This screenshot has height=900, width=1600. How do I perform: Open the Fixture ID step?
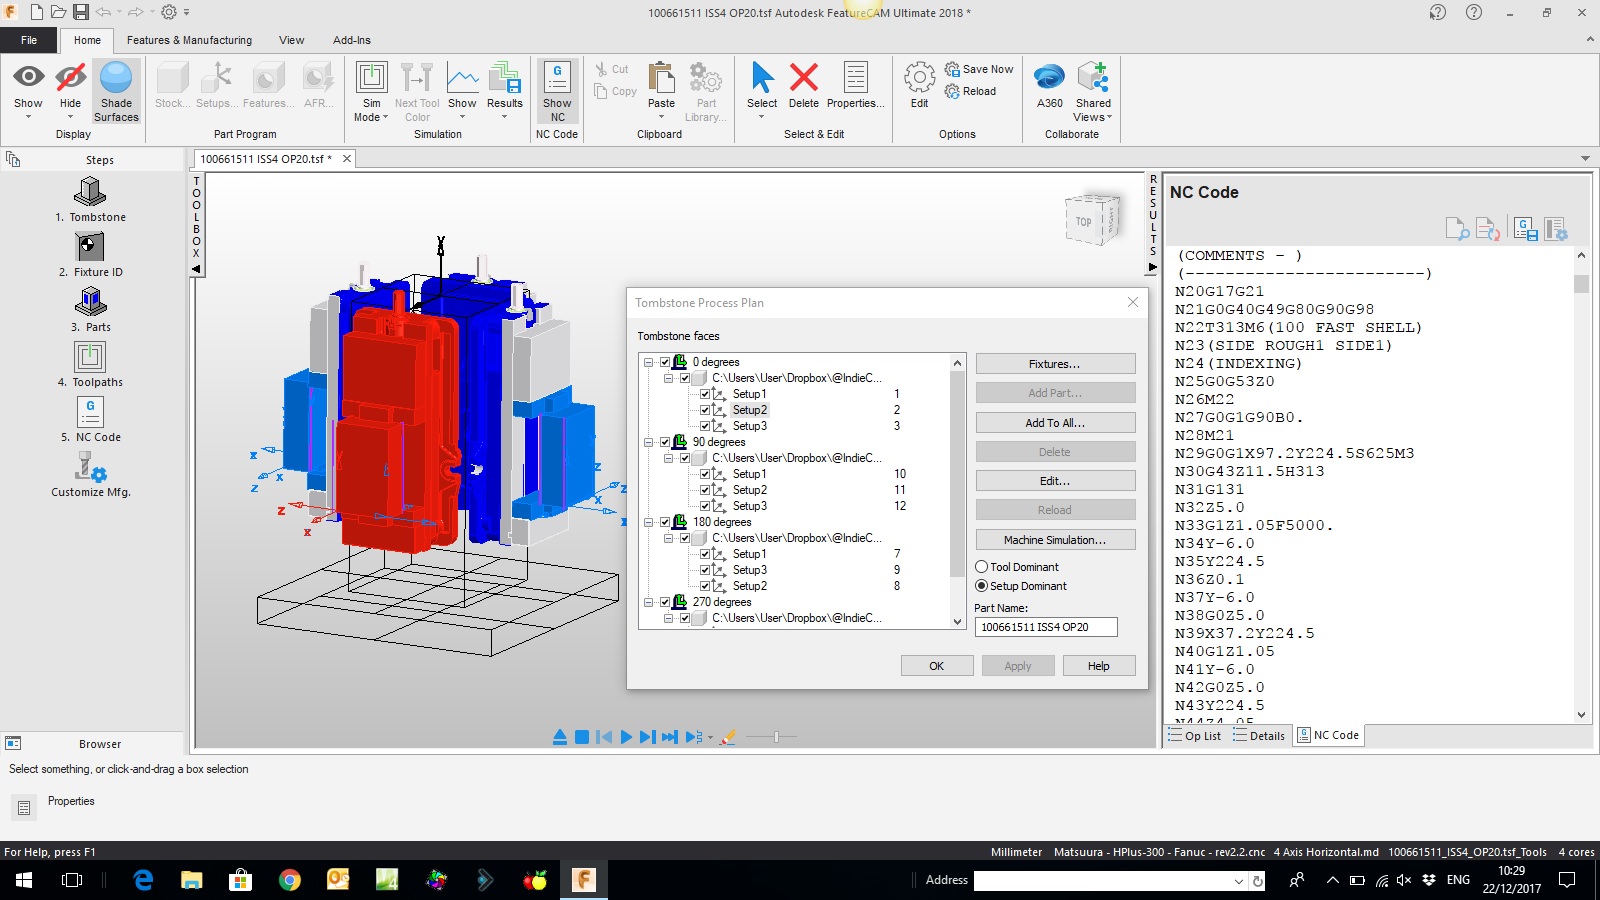[x=90, y=255]
